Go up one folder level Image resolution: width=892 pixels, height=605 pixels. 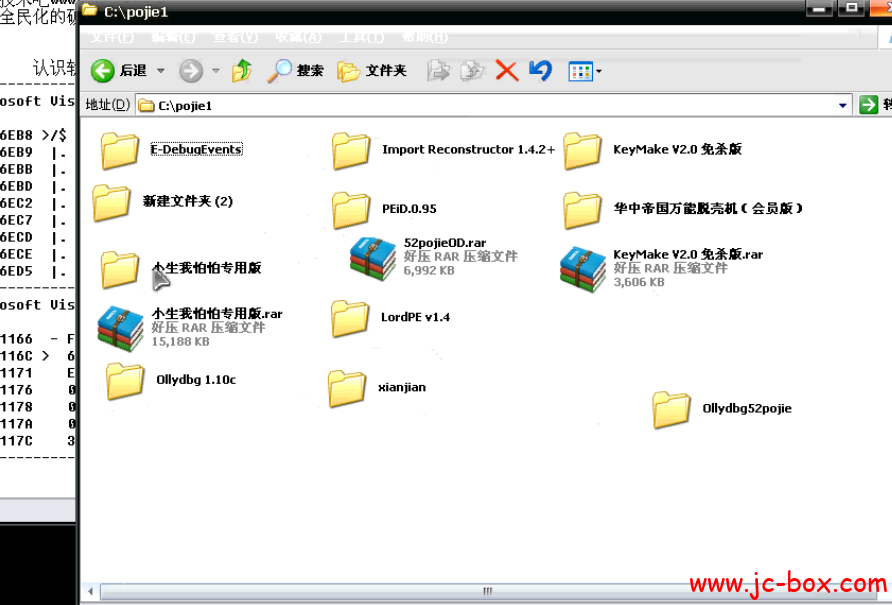(242, 71)
